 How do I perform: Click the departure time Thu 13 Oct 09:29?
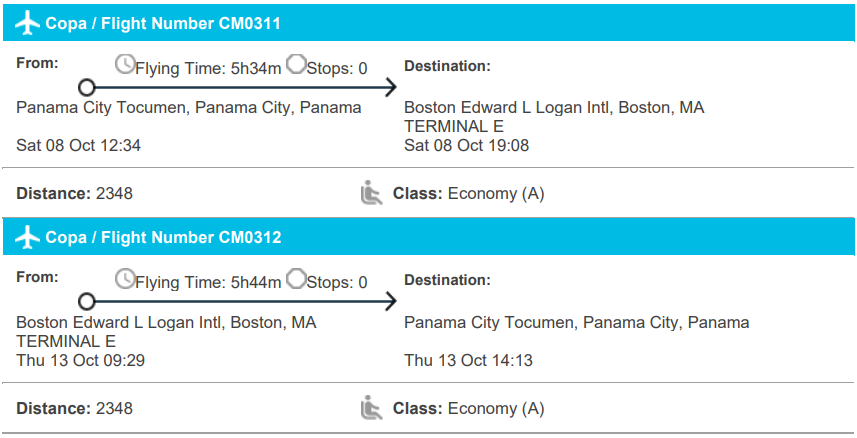pos(81,360)
